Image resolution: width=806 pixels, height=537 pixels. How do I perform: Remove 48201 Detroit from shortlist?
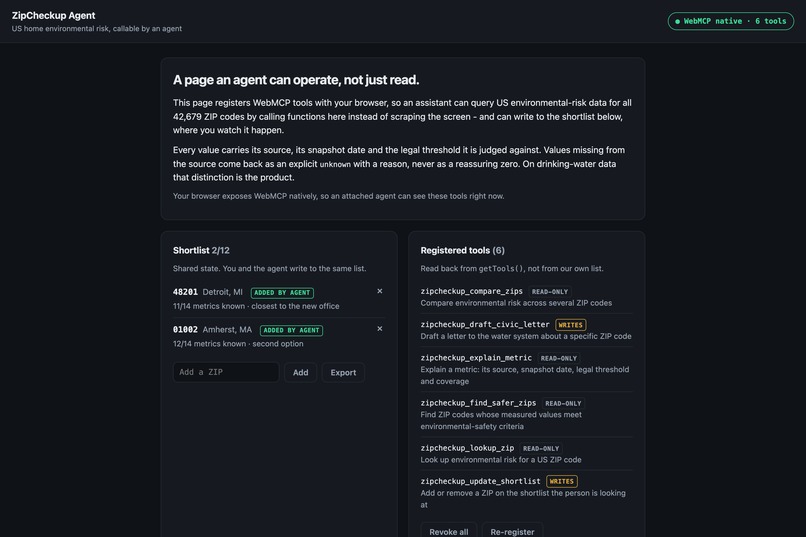pyautogui.click(x=379, y=291)
